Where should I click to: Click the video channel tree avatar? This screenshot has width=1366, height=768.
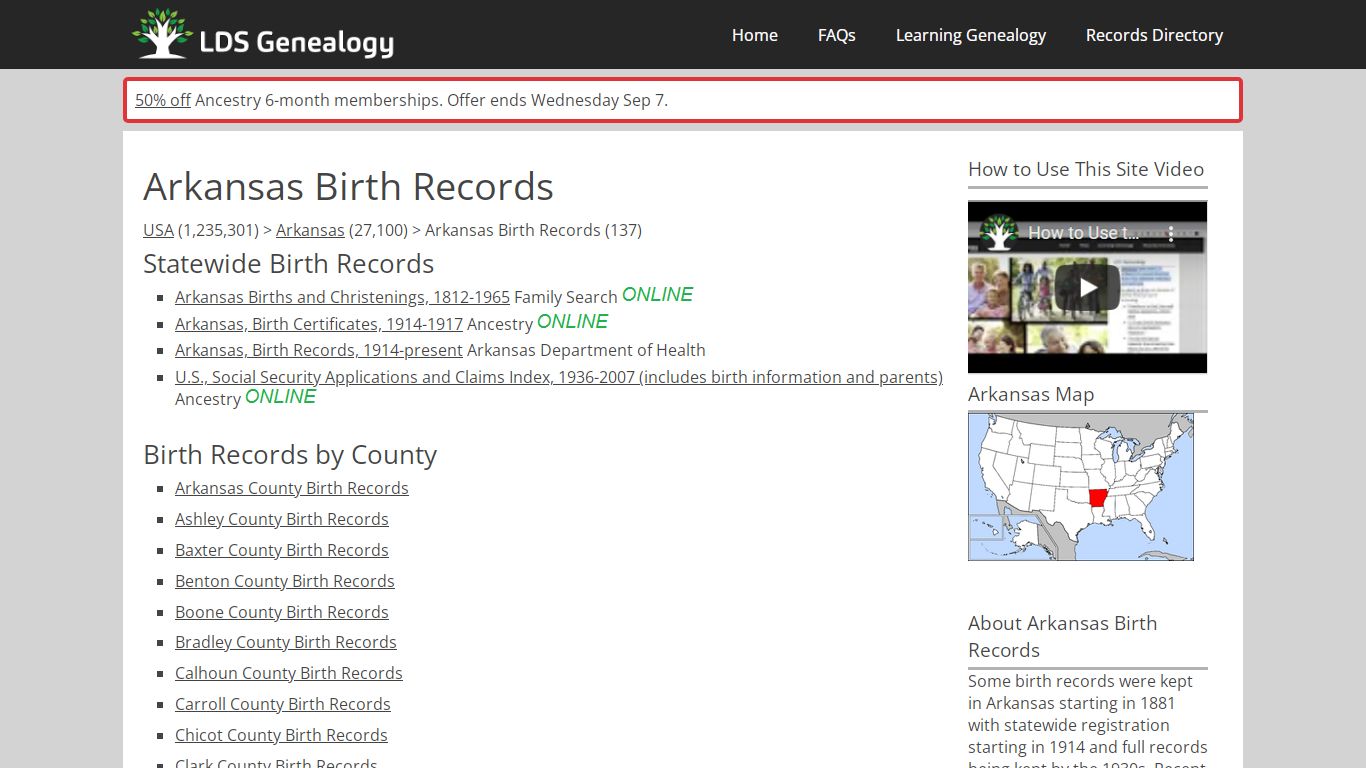point(999,233)
